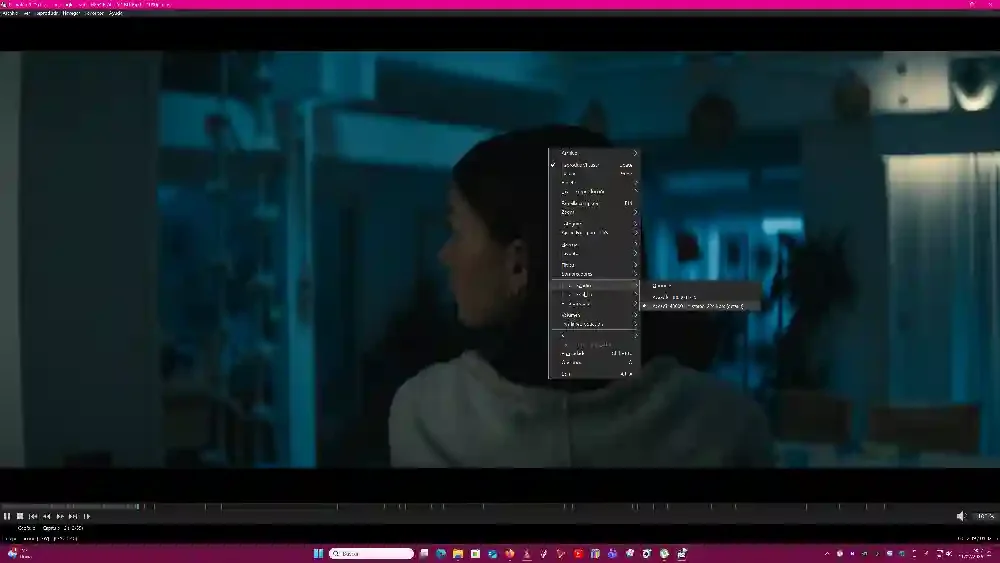Pause the video with the pause button
1000x563 pixels.
click(x=7, y=516)
